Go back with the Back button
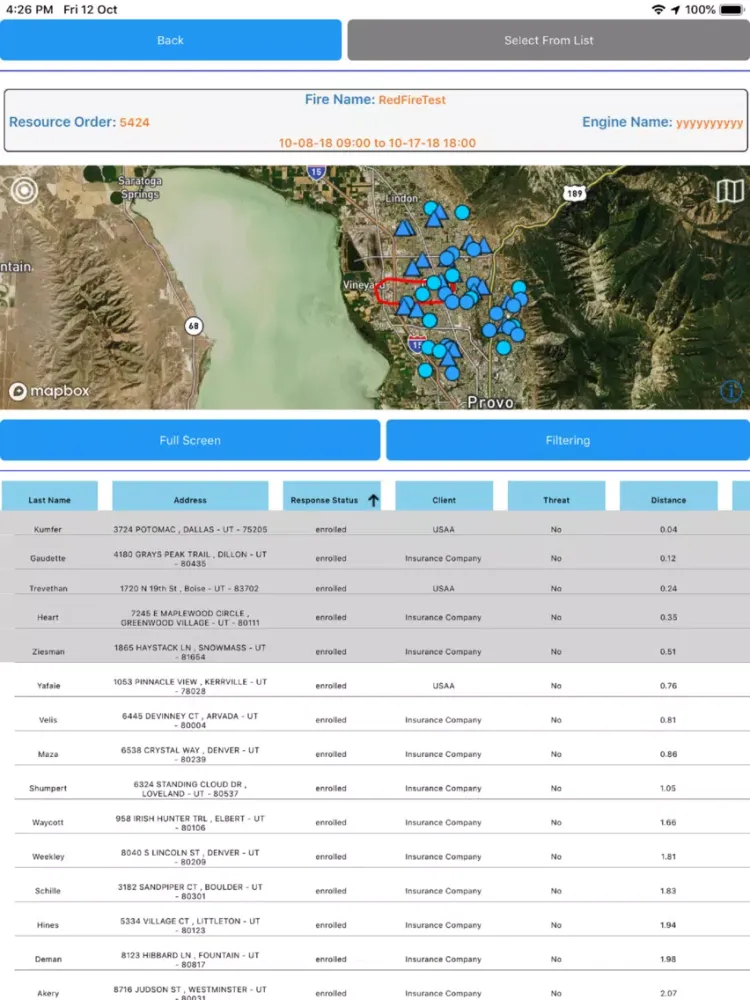Viewport: 750px width, 1000px height. click(170, 40)
